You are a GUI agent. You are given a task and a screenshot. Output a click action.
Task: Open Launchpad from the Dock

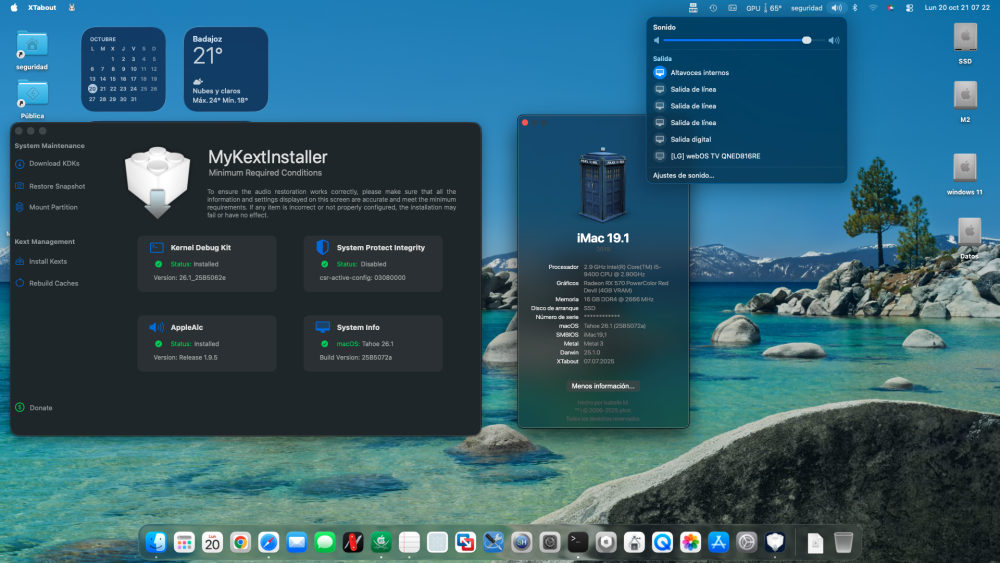(184, 542)
